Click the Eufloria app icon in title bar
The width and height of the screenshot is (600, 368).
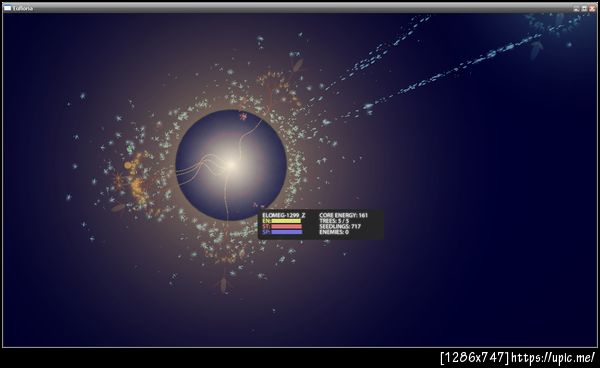pos(7,8)
